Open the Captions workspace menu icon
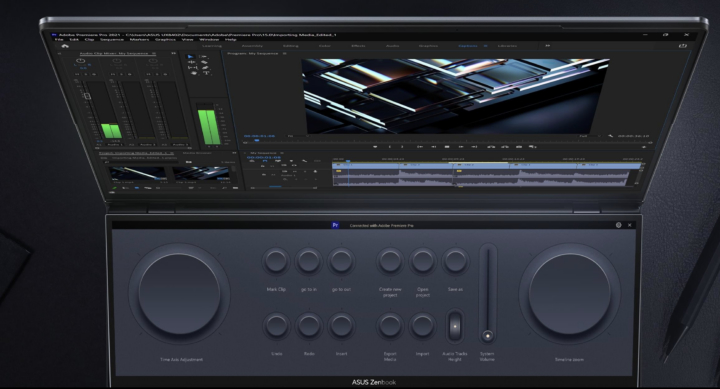This screenshot has height=389, width=720. tap(485, 46)
